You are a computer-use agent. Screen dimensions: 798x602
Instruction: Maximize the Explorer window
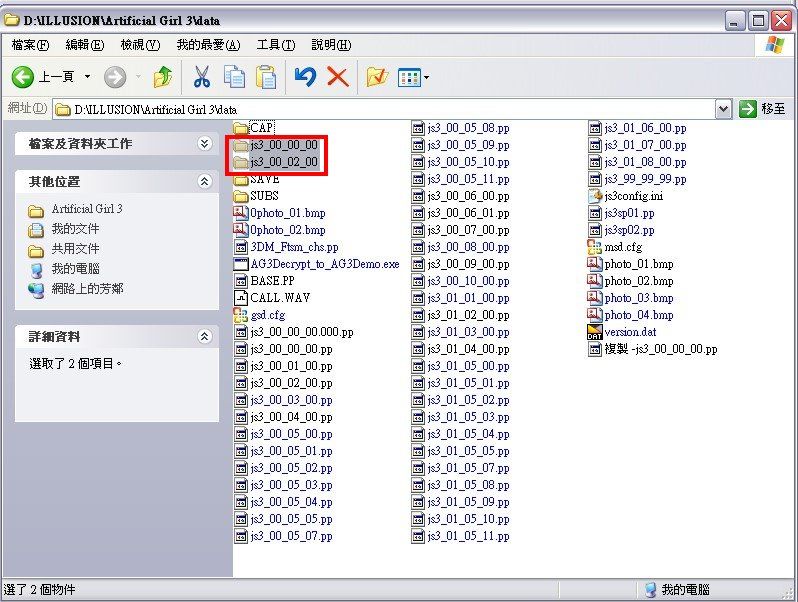(x=758, y=21)
